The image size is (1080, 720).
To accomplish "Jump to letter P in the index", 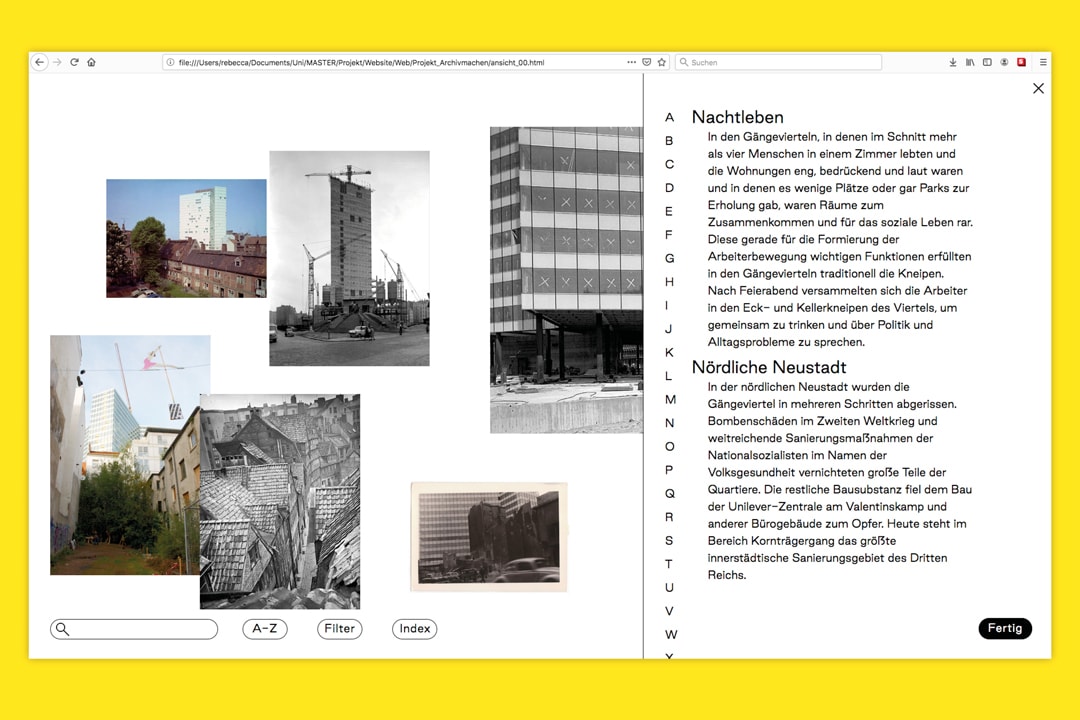I will [669, 470].
